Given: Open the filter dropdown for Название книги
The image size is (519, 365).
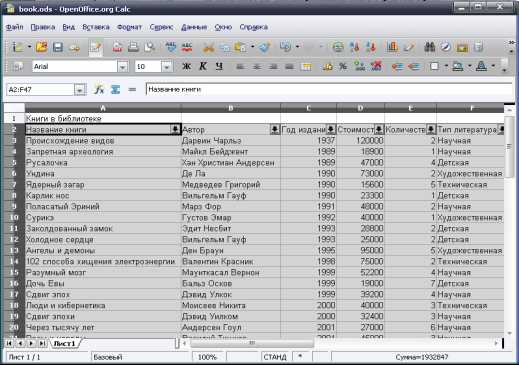Looking at the screenshot, I should pyautogui.click(x=175, y=129).
